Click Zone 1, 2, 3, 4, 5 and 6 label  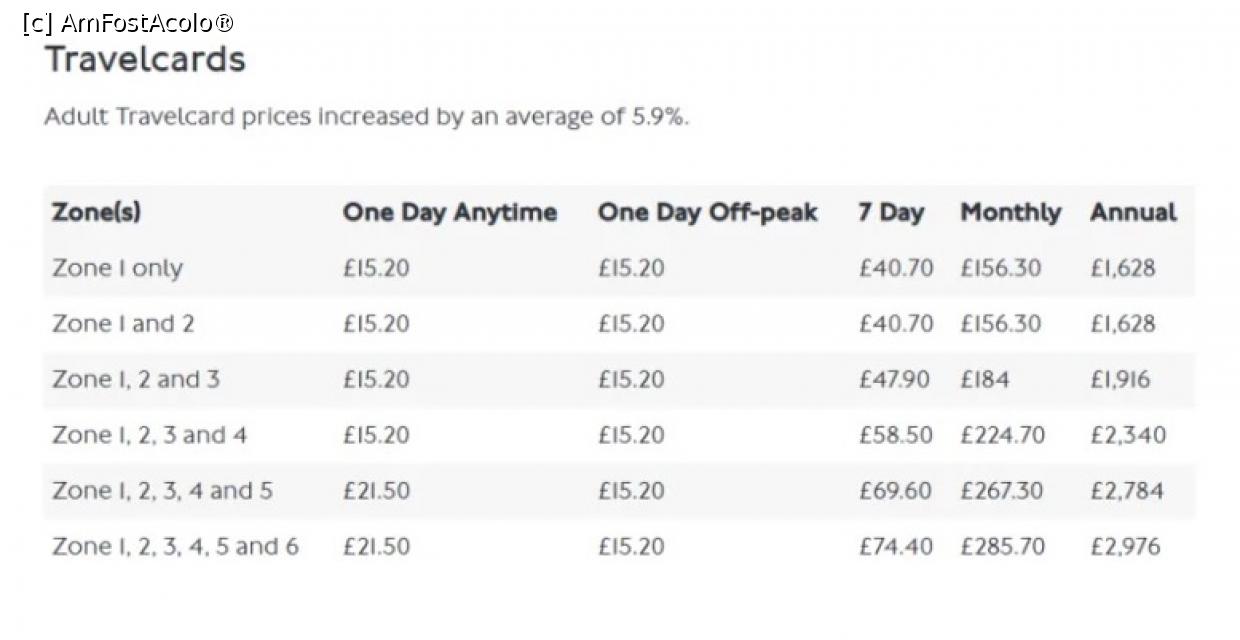coord(175,547)
